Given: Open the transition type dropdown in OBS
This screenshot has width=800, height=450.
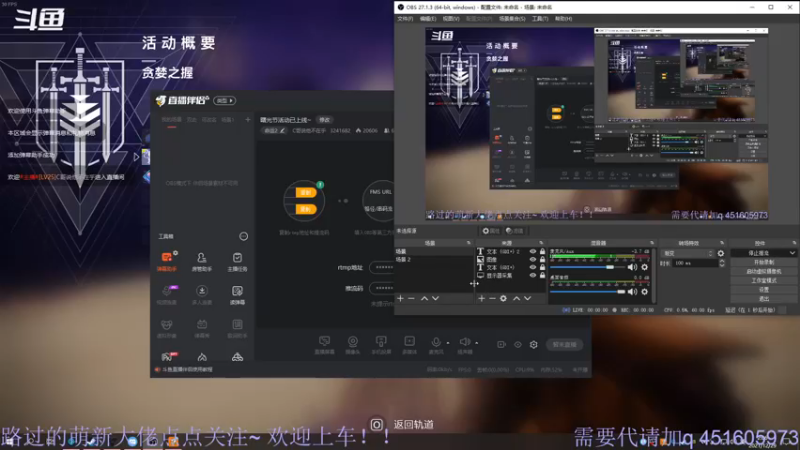Looking at the screenshot, I should pos(687,253).
